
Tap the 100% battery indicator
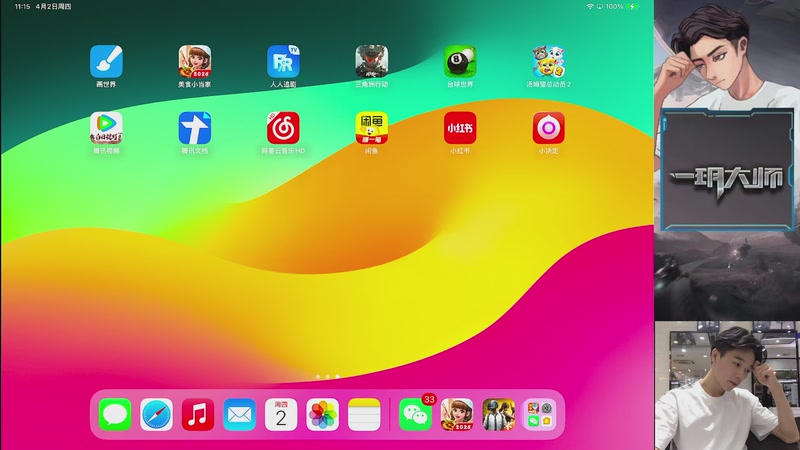click(x=622, y=7)
